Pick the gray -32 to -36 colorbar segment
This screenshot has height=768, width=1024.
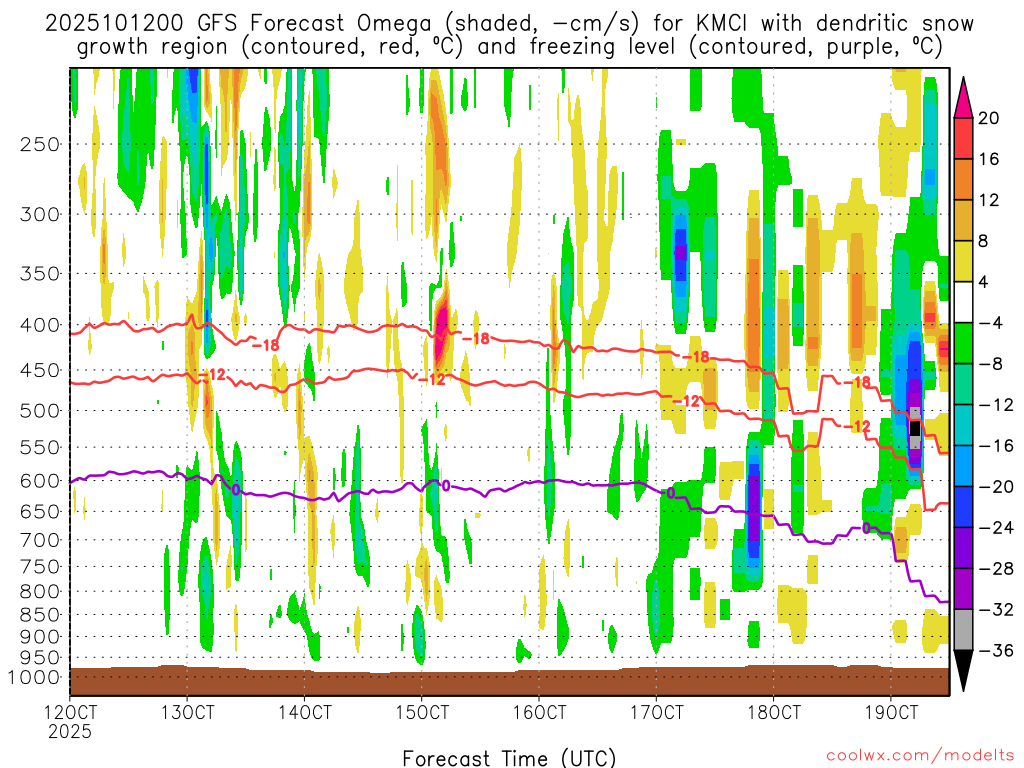pos(964,630)
